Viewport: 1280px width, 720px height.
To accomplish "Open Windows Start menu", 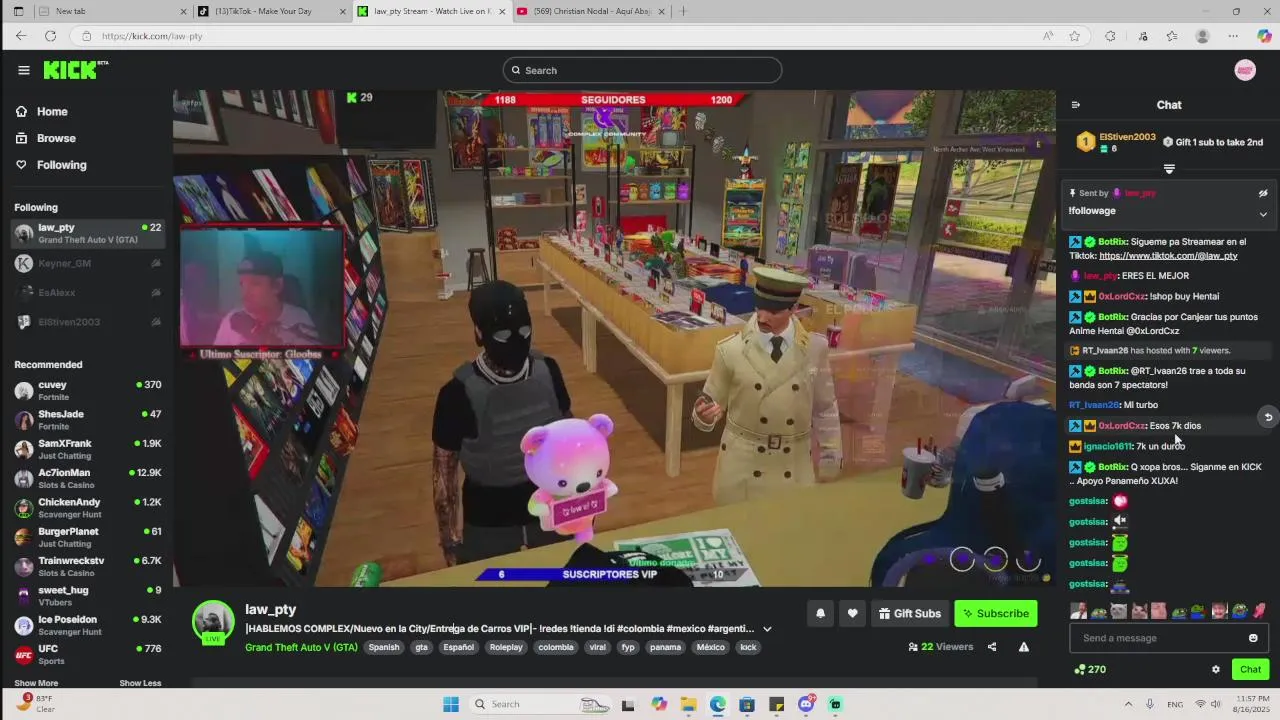I will click(451, 704).
